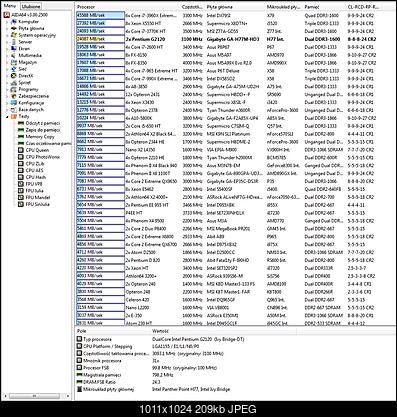Switch to the Ulubione tab
Image resolution: width=397 pixels, height=417 pixels.
[x=31, y=6]
